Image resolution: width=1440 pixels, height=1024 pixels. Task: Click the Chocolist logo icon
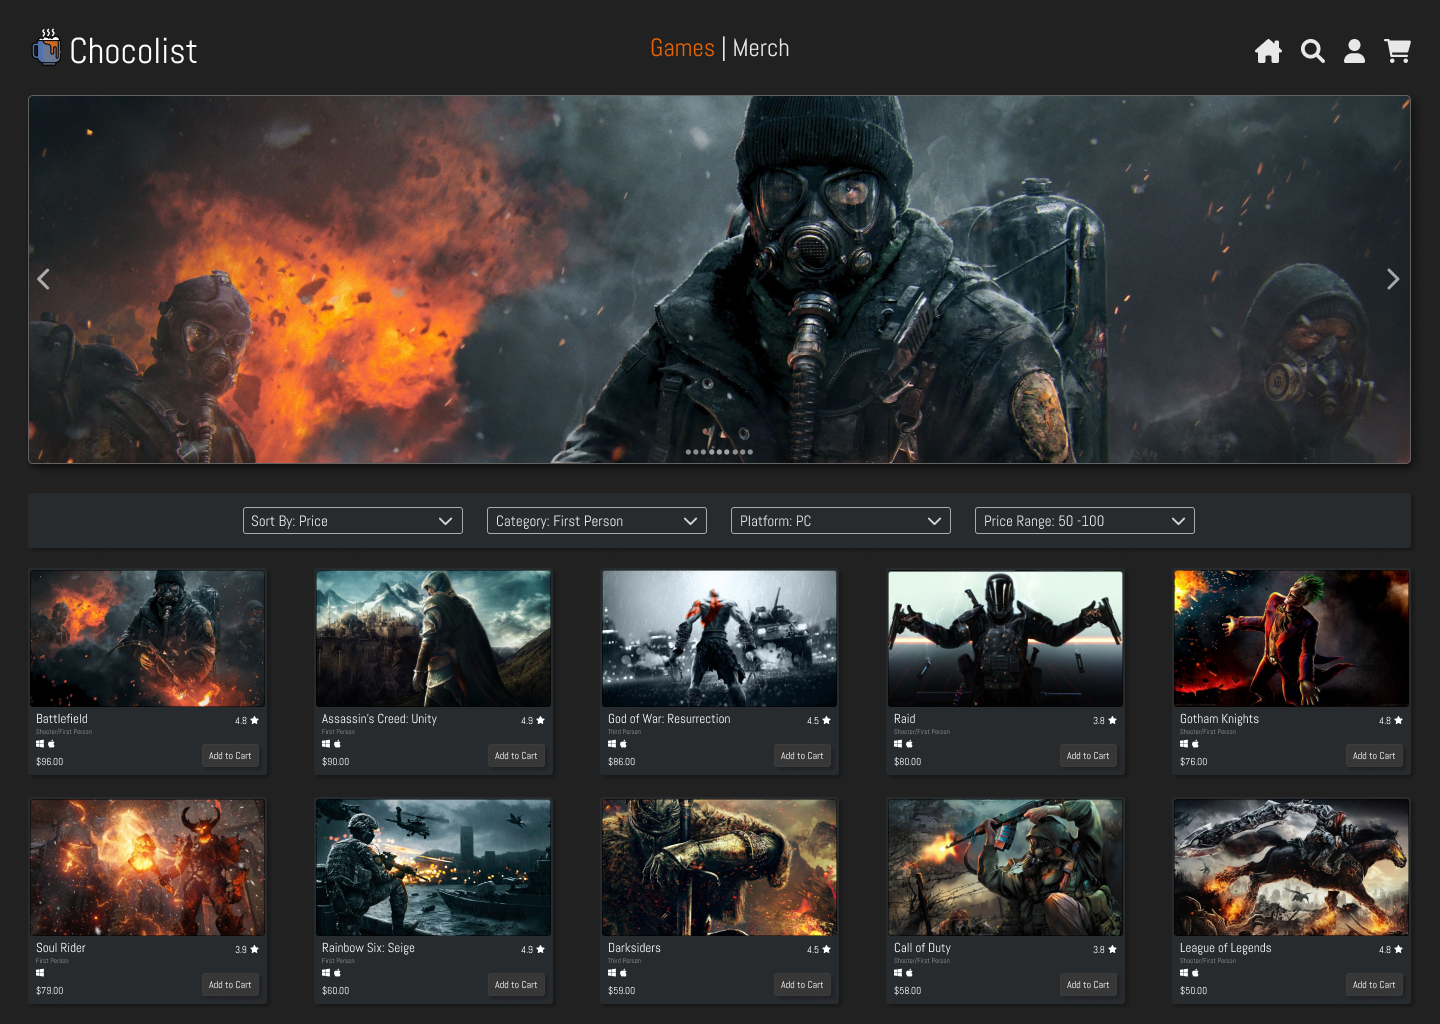point(46,48)
